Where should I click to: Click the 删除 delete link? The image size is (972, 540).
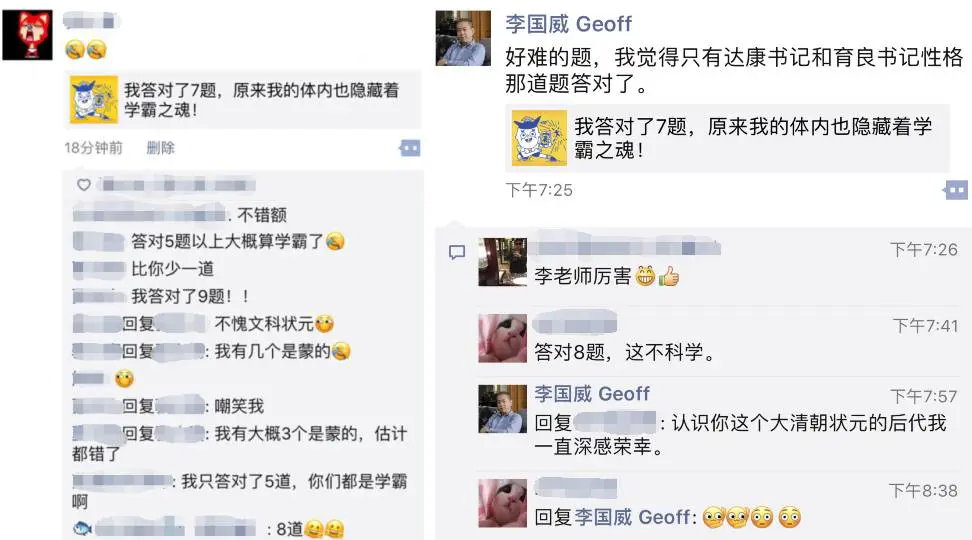161,148
